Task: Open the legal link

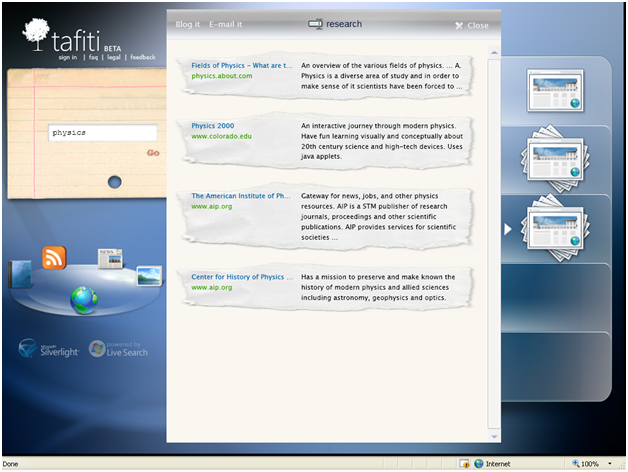Action: pos(114,57)
